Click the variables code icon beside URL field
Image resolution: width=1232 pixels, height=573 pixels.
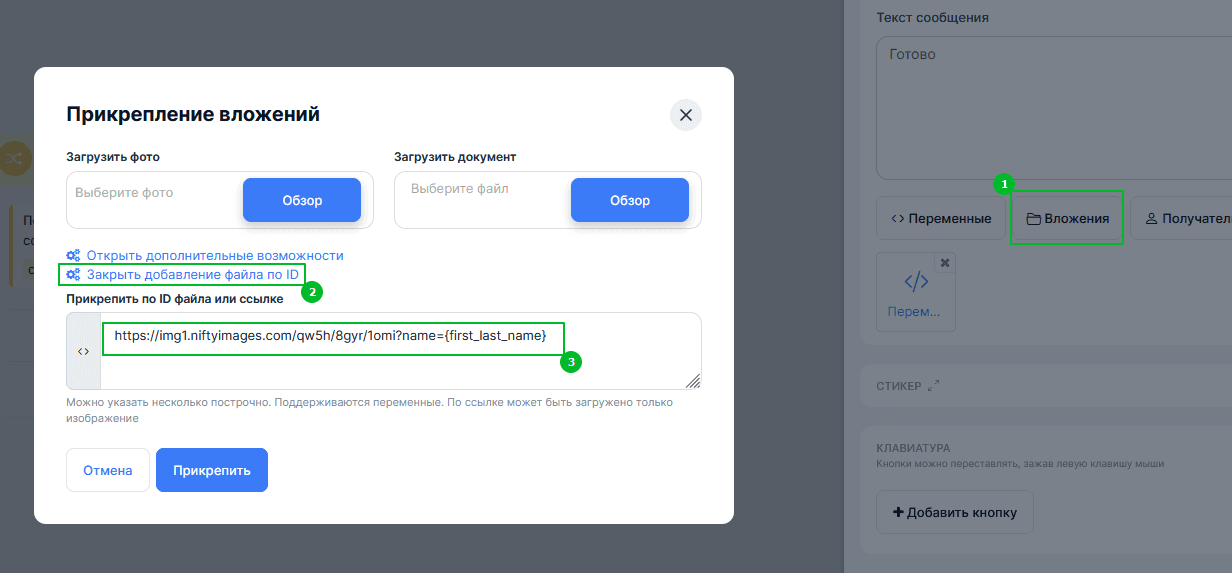click(x=83, y=351)
